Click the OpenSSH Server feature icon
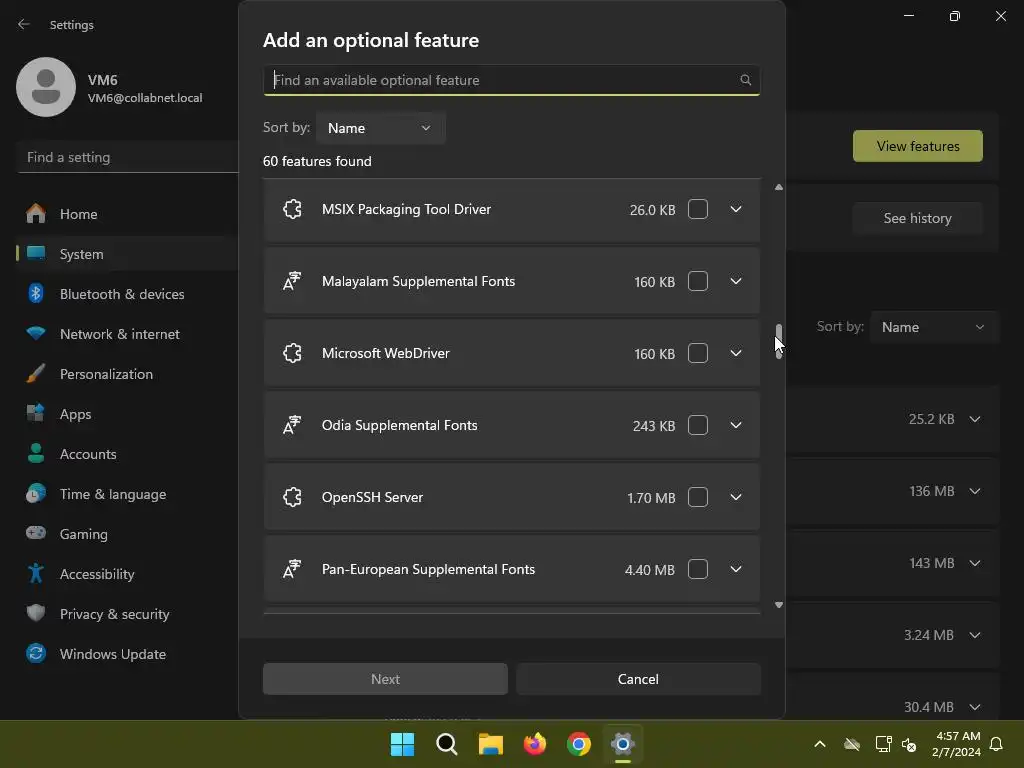1024x768 pixels. tap(292, 497)
